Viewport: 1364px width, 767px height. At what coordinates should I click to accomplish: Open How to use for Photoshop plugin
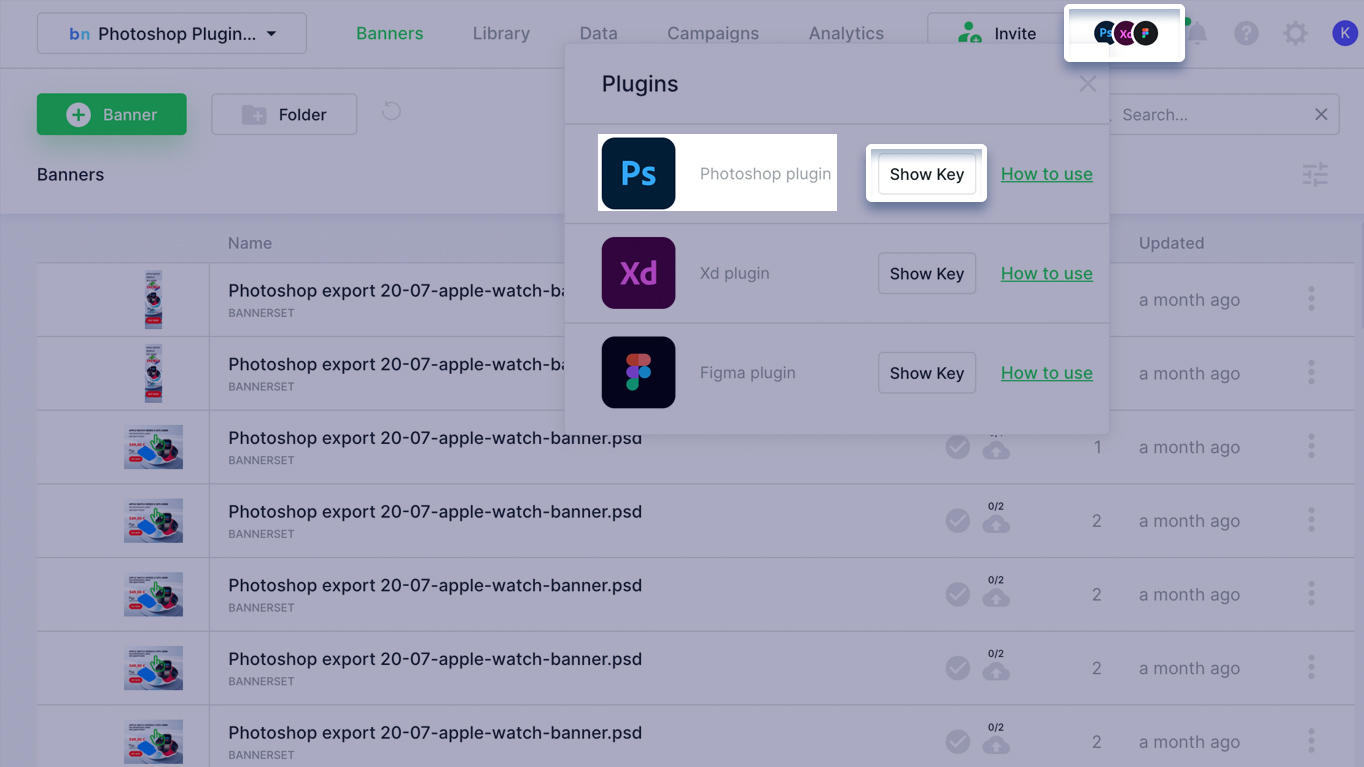pos(1047,173)
